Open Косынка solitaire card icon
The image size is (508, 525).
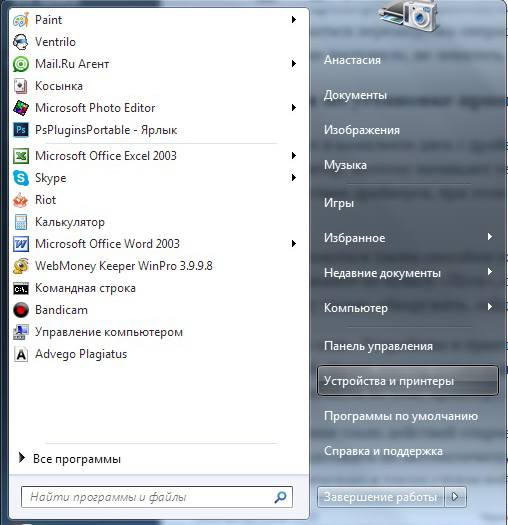point(21,86)
